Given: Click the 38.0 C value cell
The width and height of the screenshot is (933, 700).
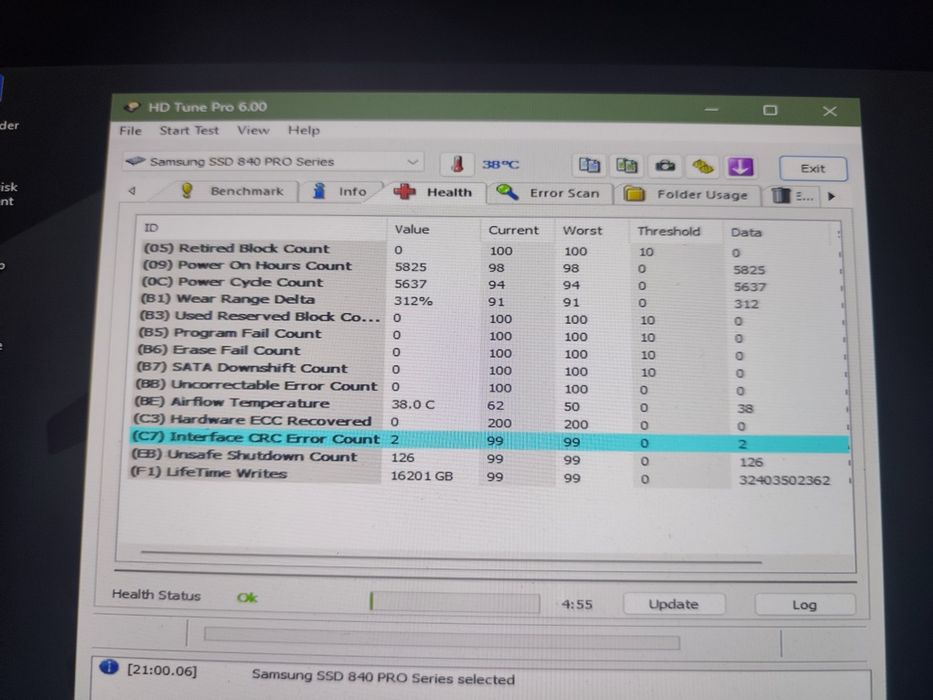Looking at the screenshot, I should 413,405.
